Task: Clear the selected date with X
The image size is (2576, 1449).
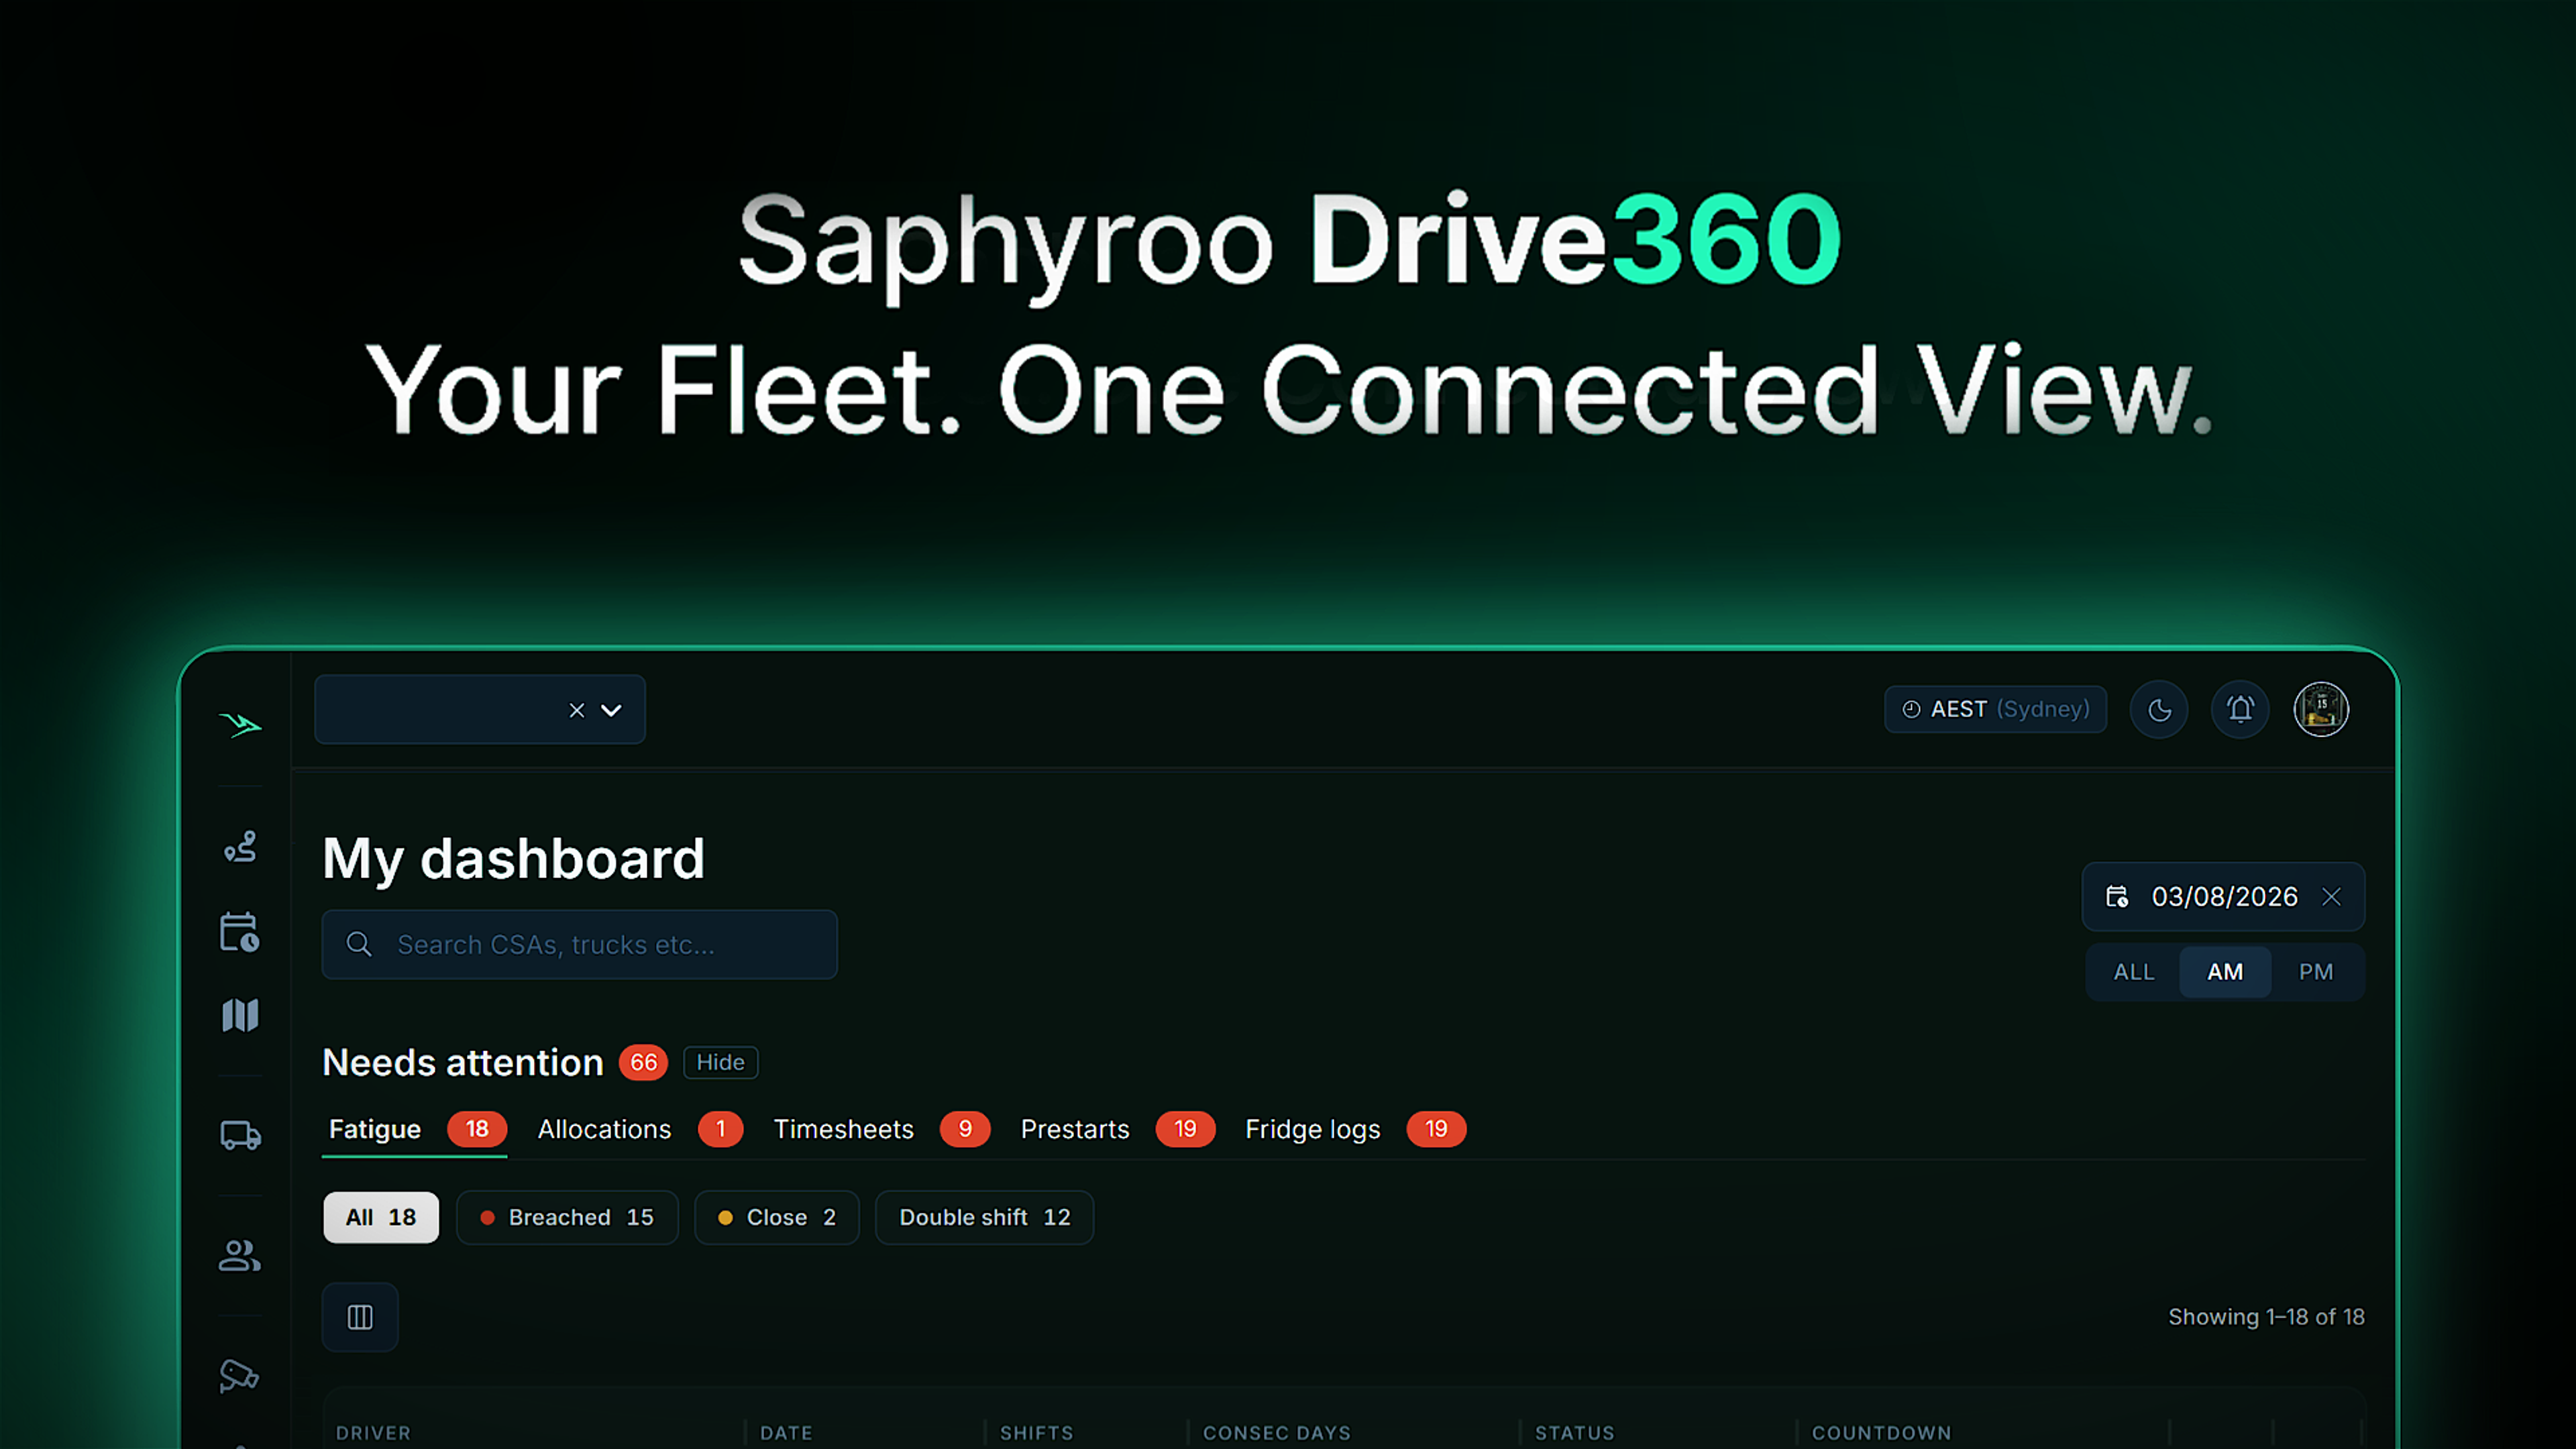Action: coord(2332,897)
